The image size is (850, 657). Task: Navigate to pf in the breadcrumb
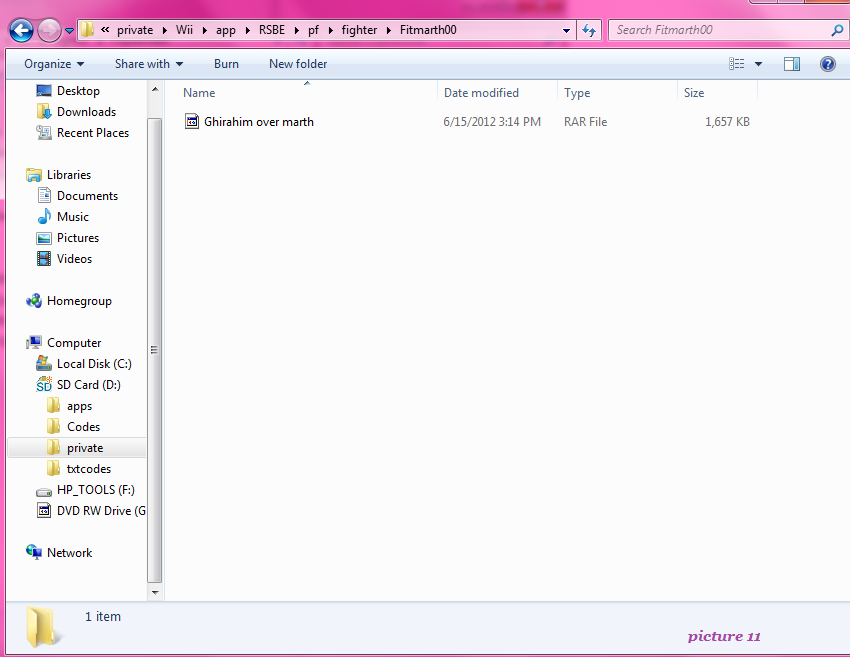pyautogui.click(x=313, y=30)
